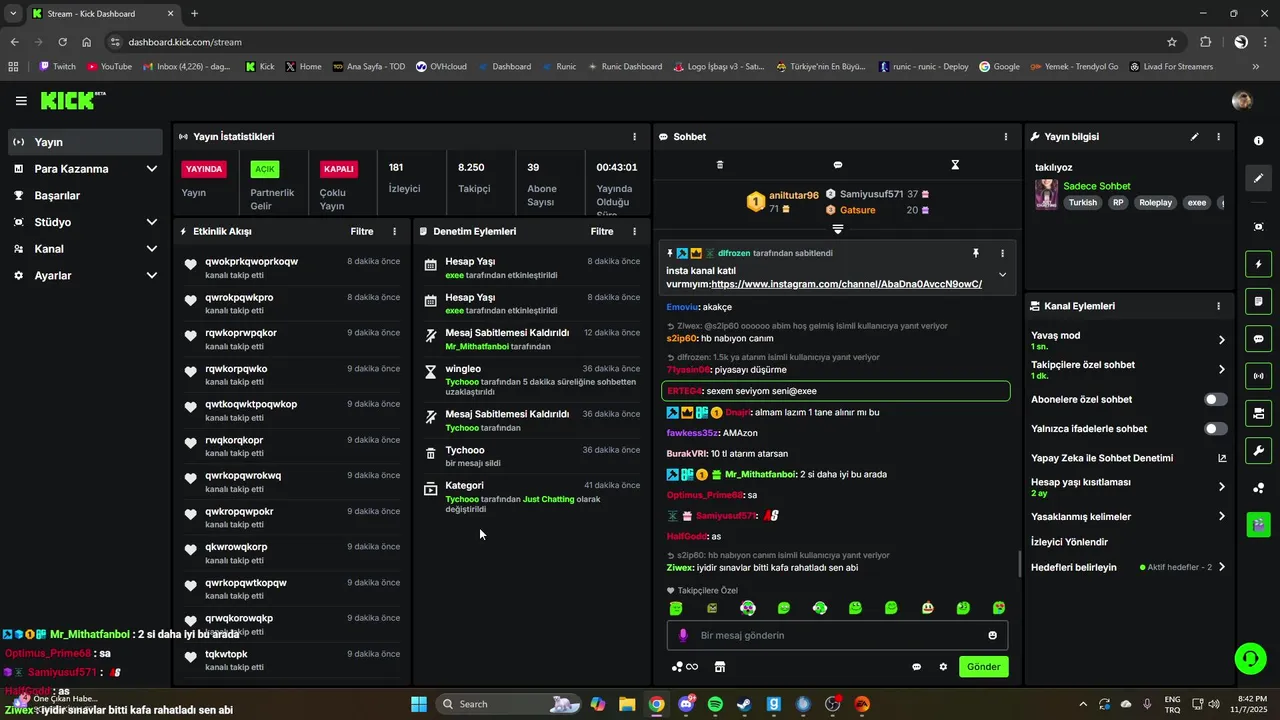Open Hesap yaşı kısıtlaması arrow
Image resolution: width=1280 pixels, height=720 pixels.
click(1221, 487)
